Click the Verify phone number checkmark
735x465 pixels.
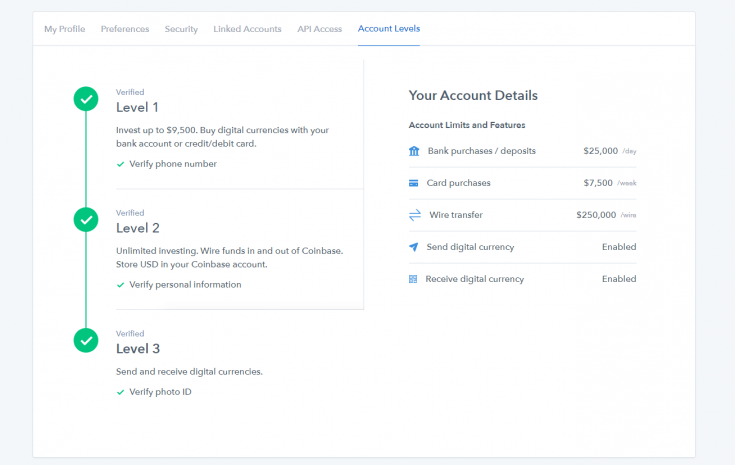tap(120, 164)
